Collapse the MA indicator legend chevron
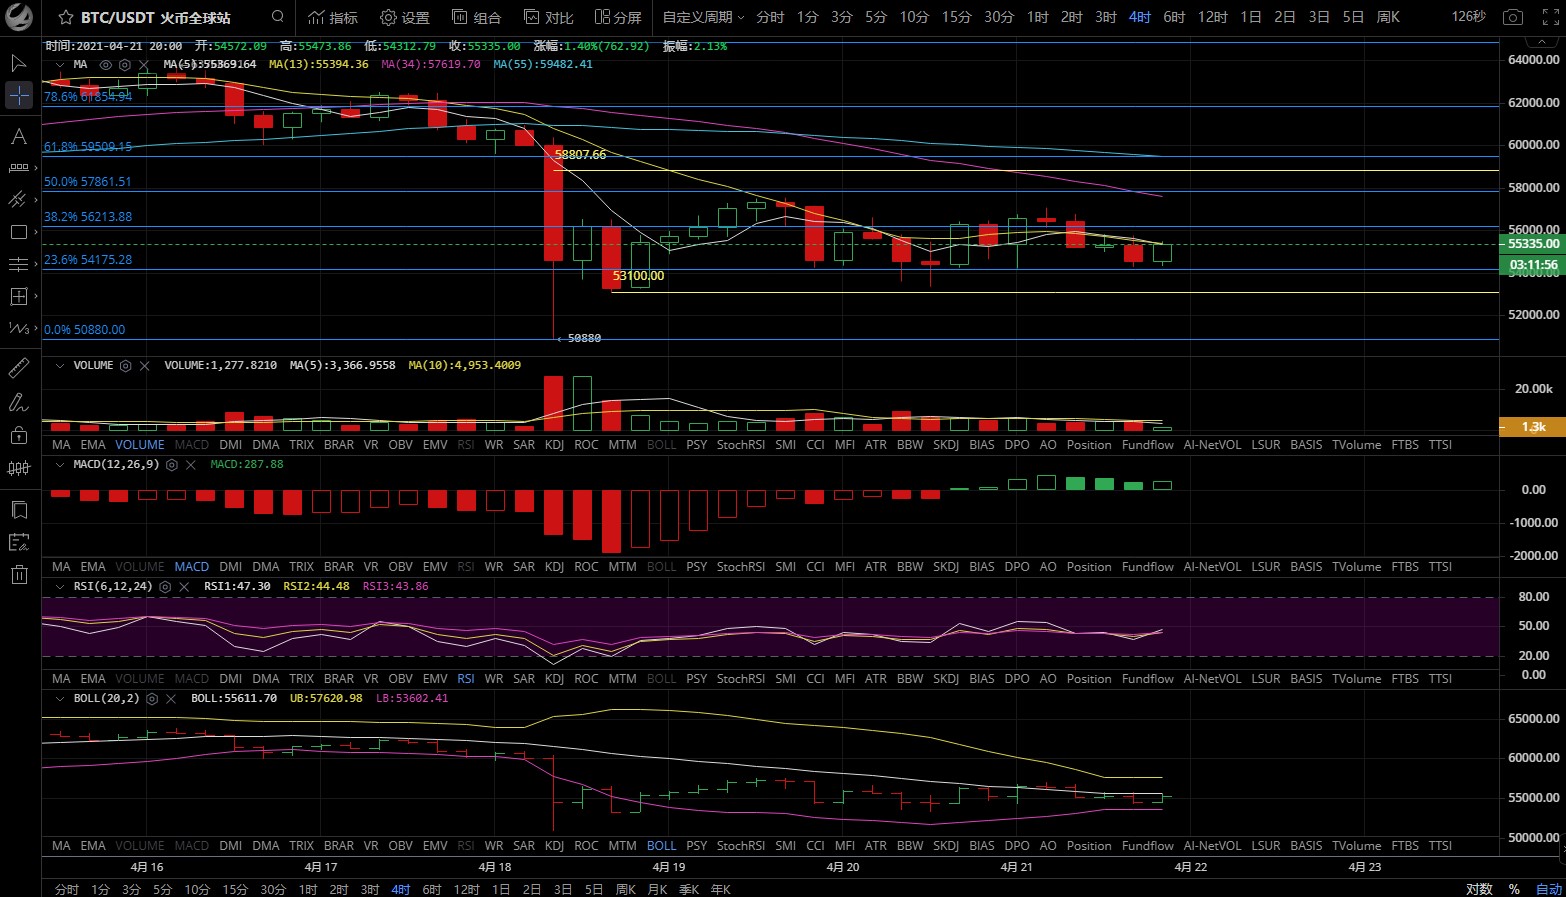Screen dimensions: 1566x897 click(x=60, y=64)
